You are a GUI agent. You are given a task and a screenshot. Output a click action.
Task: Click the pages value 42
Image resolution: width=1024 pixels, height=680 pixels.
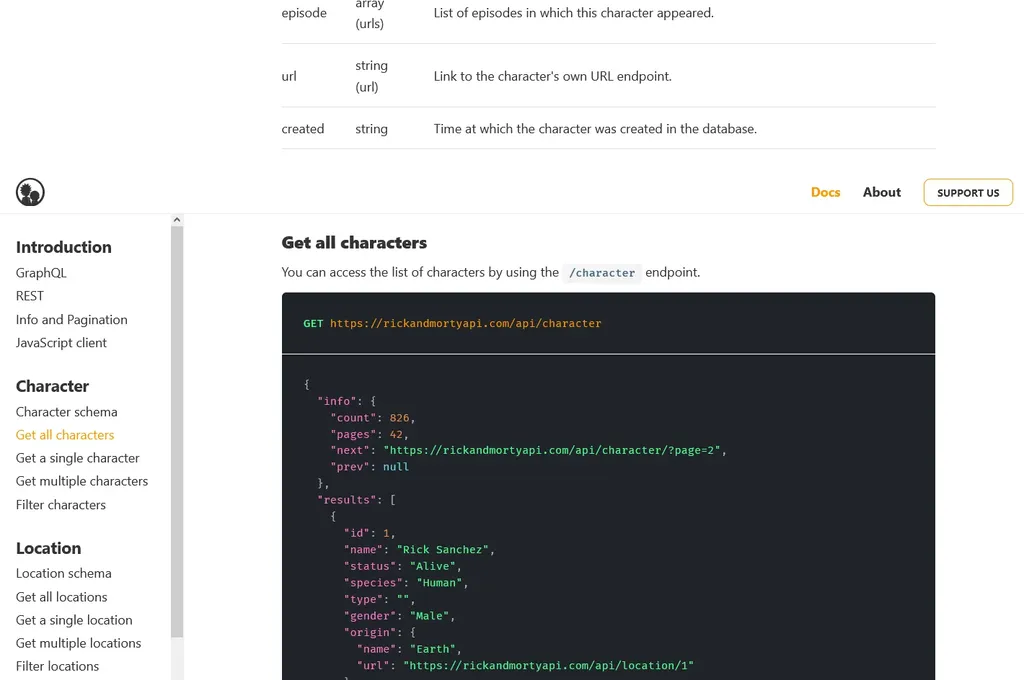396,434
